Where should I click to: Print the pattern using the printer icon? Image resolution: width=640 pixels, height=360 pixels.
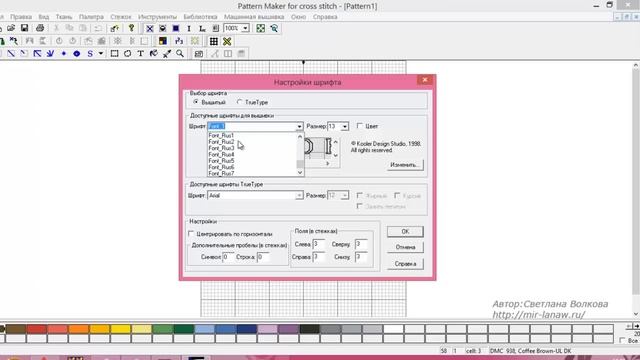click(x=40, y=28)
